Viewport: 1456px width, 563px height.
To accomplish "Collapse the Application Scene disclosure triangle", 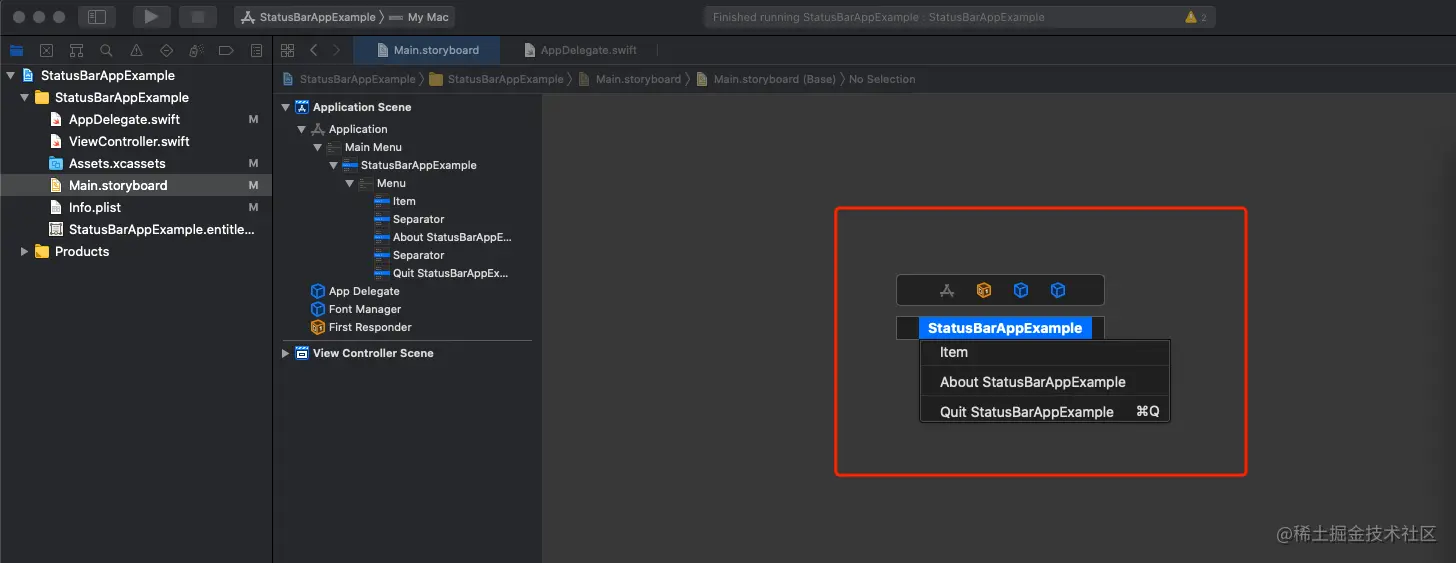I will (x=286, y=107).
